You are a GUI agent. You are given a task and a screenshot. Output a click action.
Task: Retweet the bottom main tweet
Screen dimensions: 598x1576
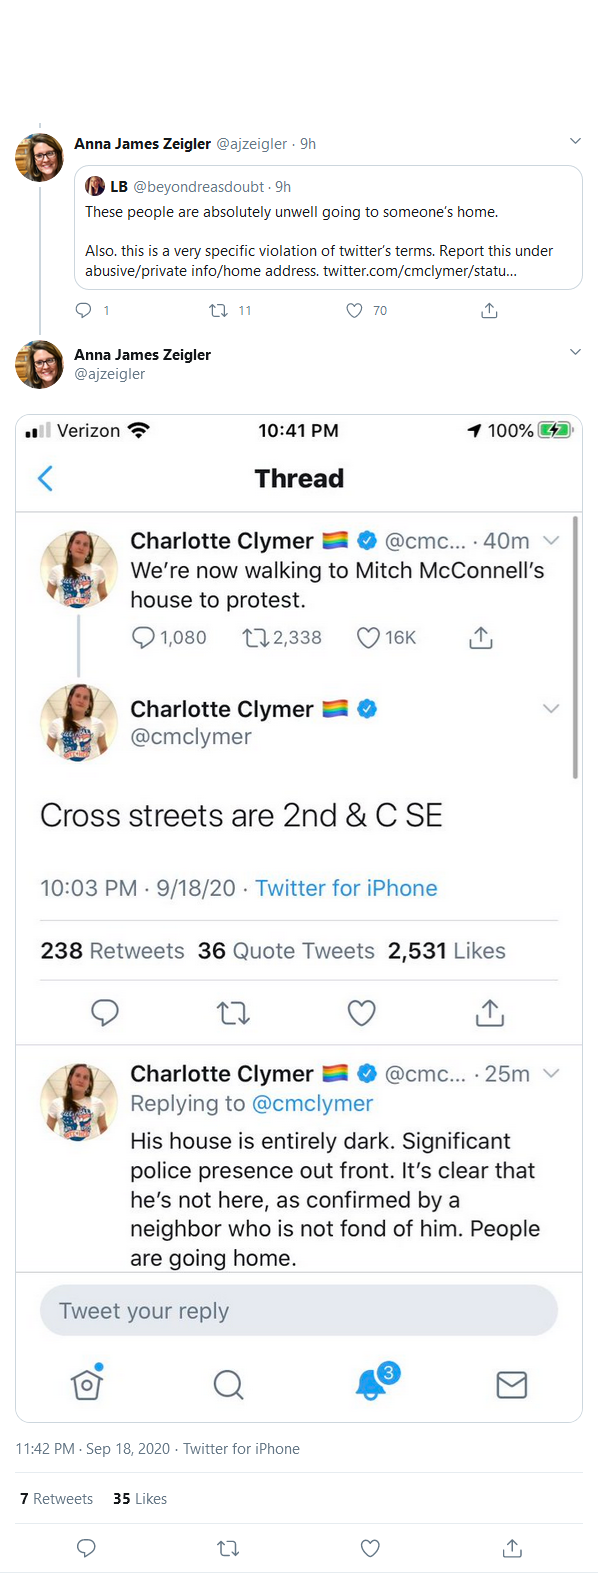coord(228,1548)
